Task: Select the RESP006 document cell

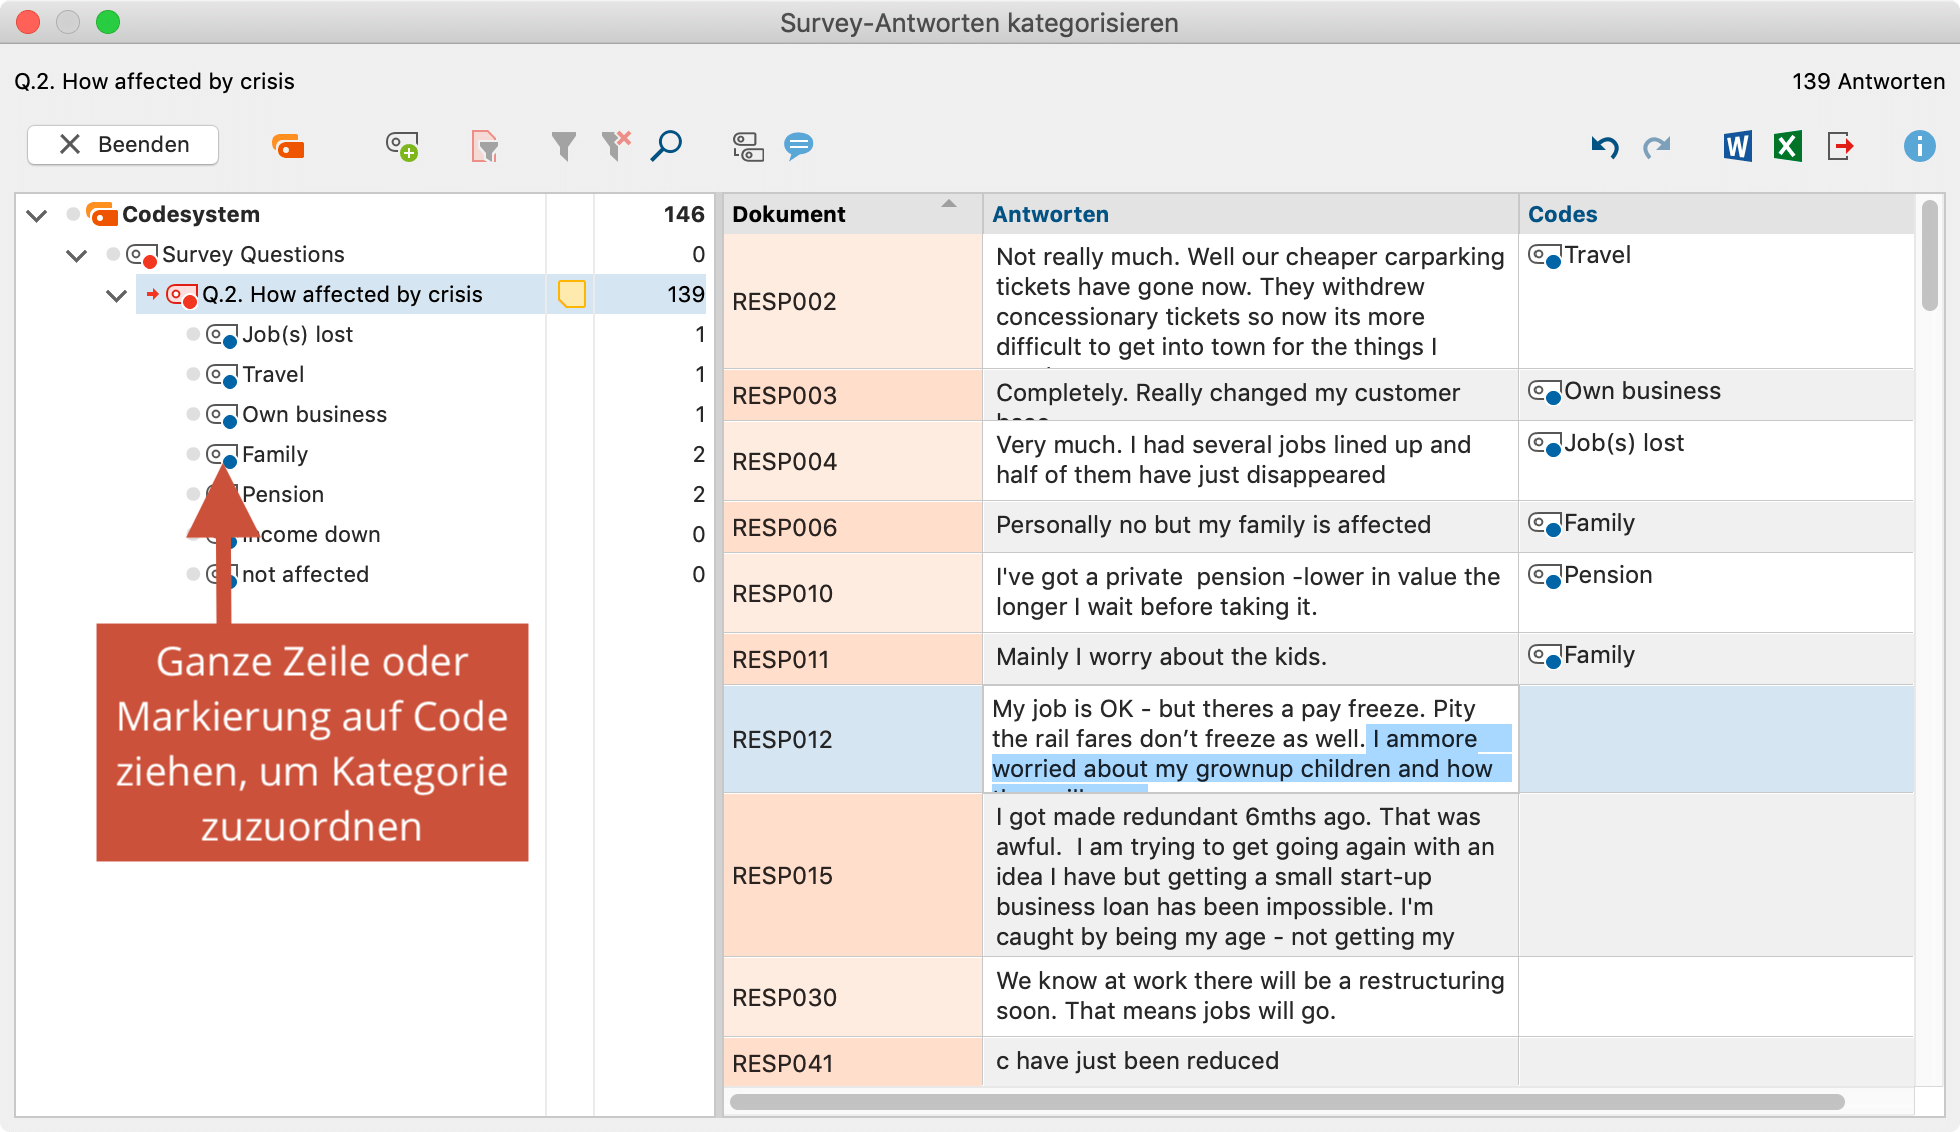Action: 852,527
